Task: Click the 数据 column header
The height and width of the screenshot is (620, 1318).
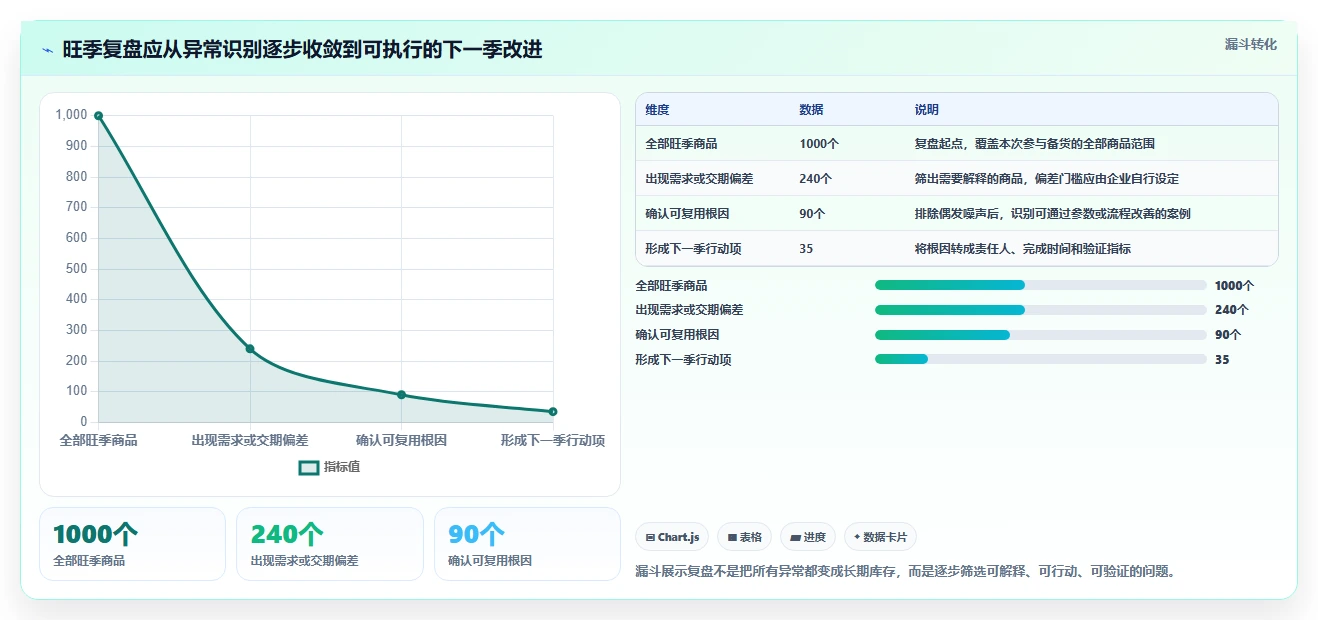Action: pyautogui.click(x=812, y=110)
